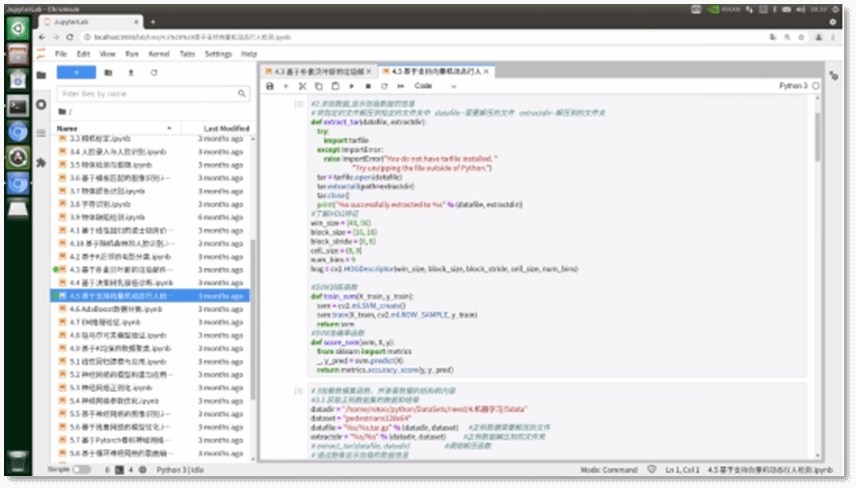Screen dimensions: 856x488
Task: Click Python 3 | Idle in status bar
Action: coord(180,469)
